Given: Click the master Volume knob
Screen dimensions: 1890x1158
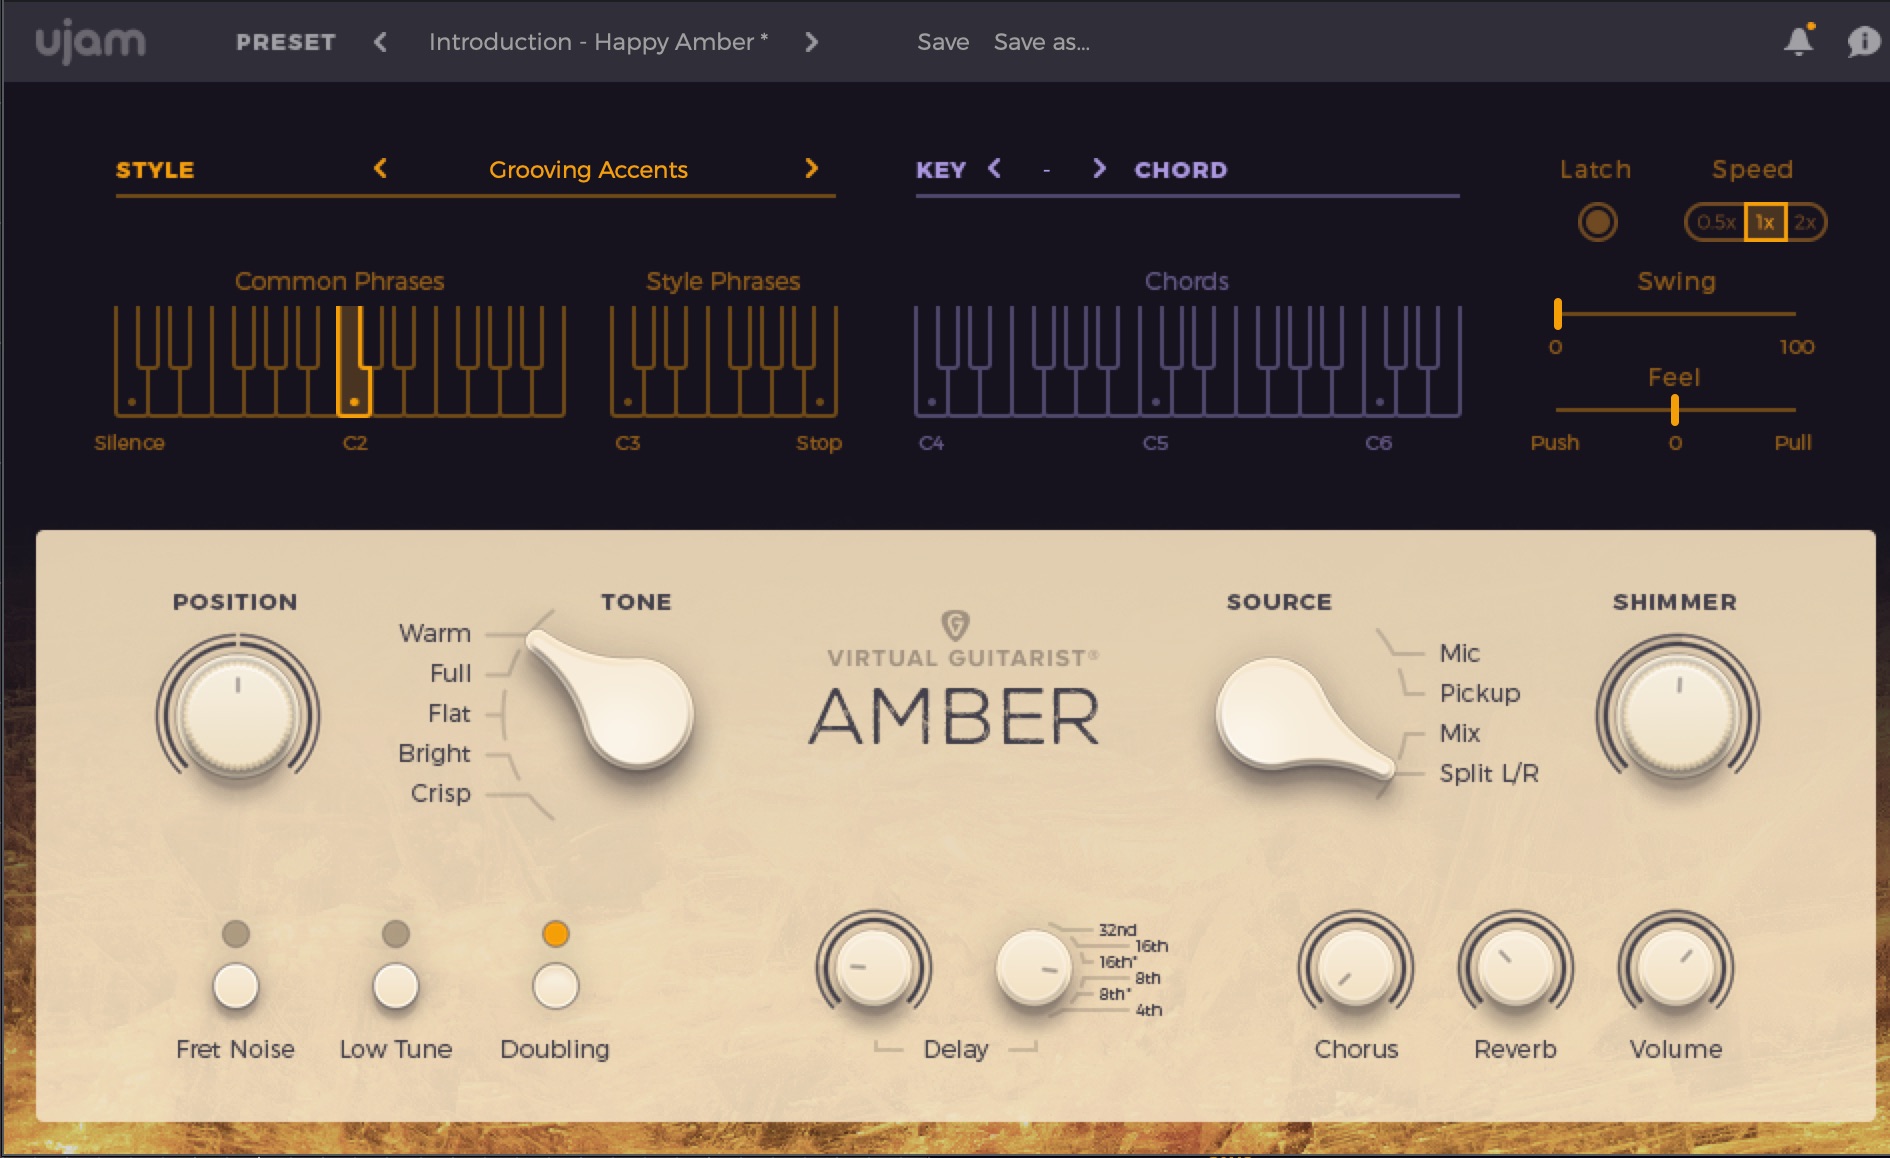Looking at the screenshot, I should tap(1675, 968).
